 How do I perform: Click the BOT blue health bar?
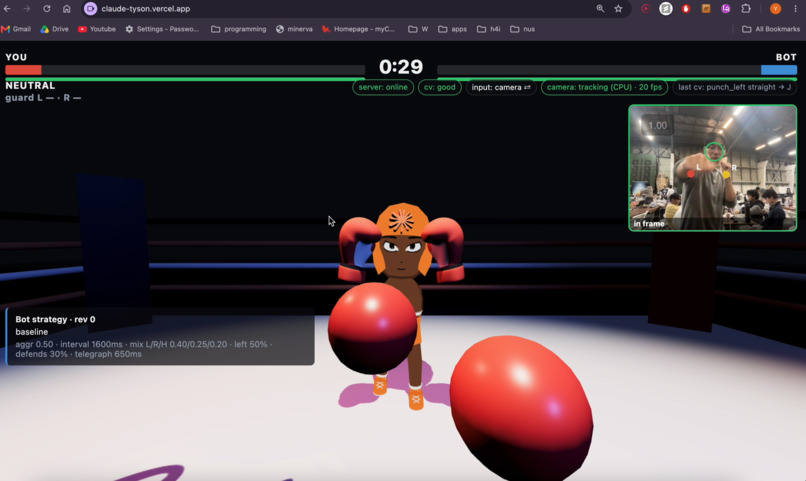(779, 70)
